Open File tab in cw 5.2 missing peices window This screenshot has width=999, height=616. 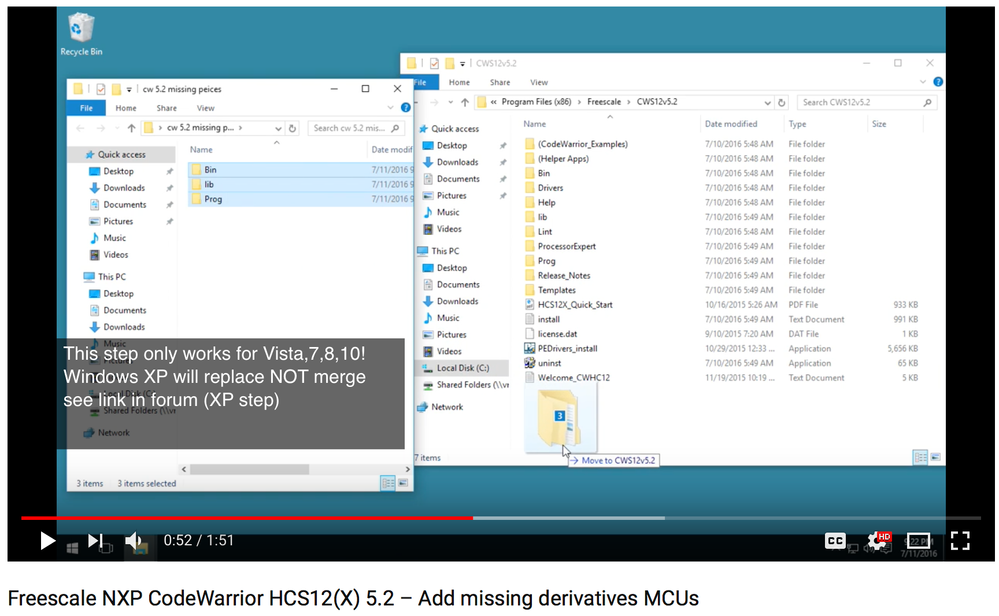pos(86,108)
